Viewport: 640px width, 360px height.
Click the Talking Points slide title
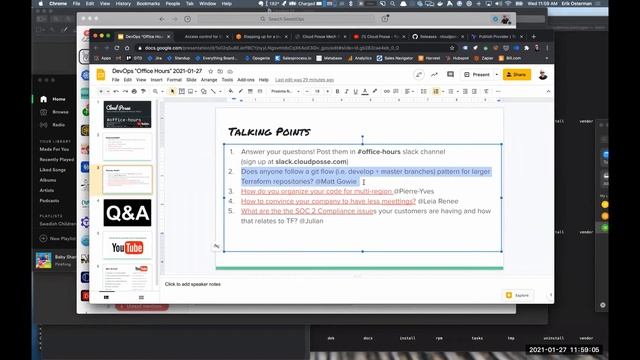click(x=269, y=132)
